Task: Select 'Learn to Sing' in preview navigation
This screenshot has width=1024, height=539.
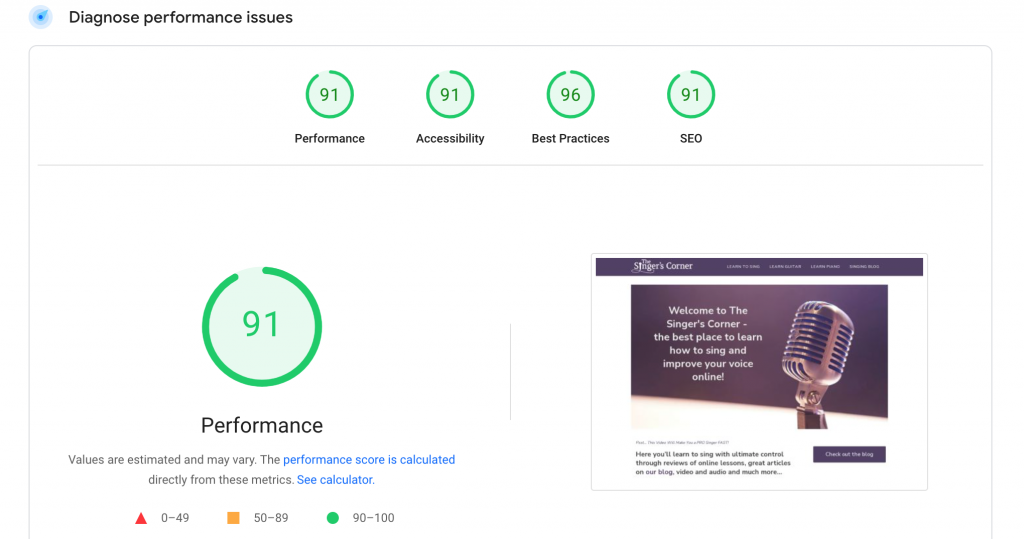Action: 743,267
